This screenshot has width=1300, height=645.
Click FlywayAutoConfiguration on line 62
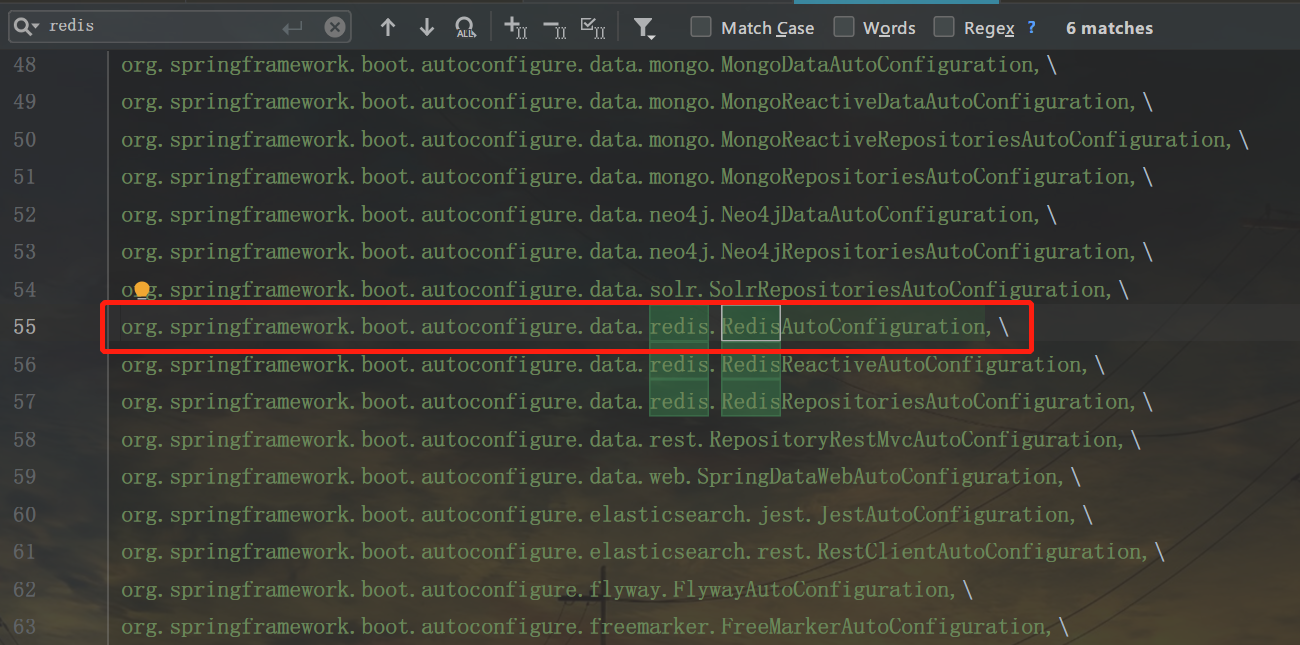tap(812, 590)
